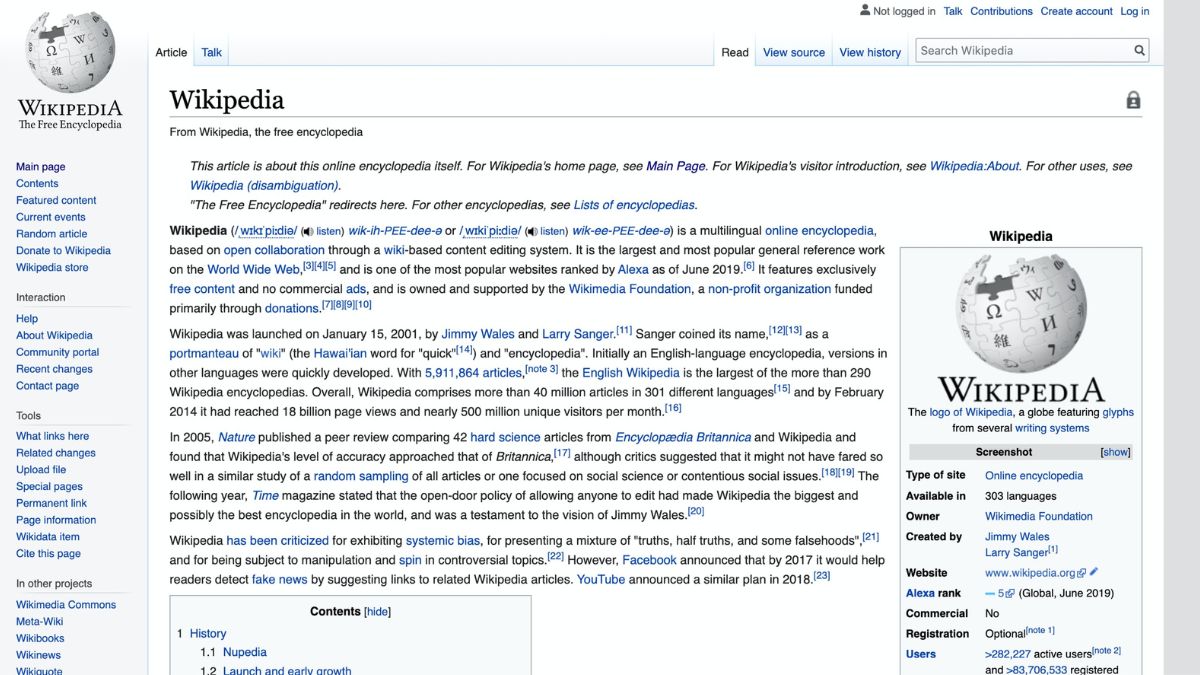Click the not-logged-in user icon
This screenshot has width=1200, height=675.
[865, 11]
